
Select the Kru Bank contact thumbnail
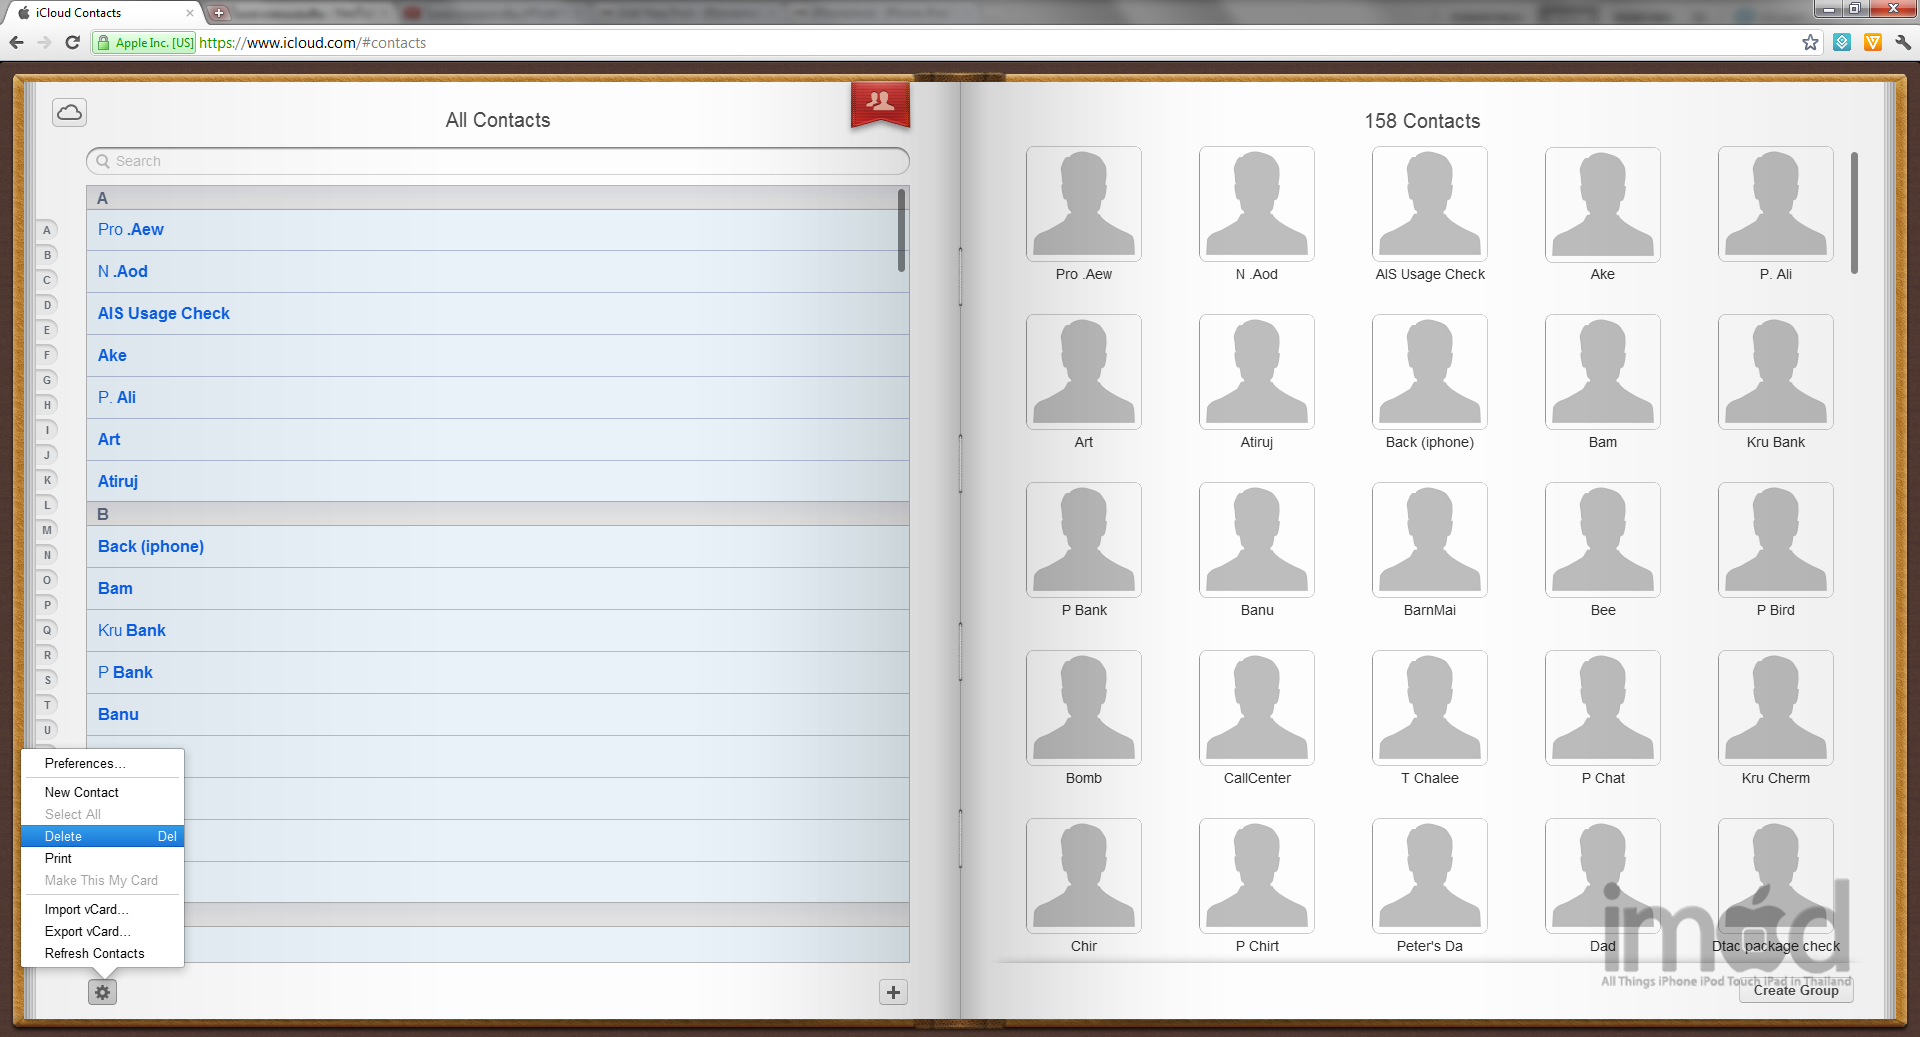click(x=1775, y=372)
